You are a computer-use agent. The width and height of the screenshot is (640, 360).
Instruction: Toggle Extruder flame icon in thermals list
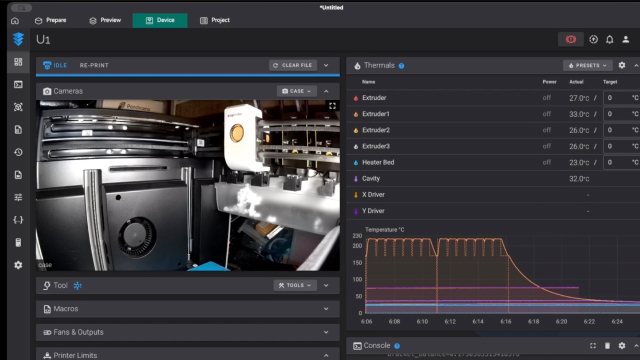click(356, 98)
